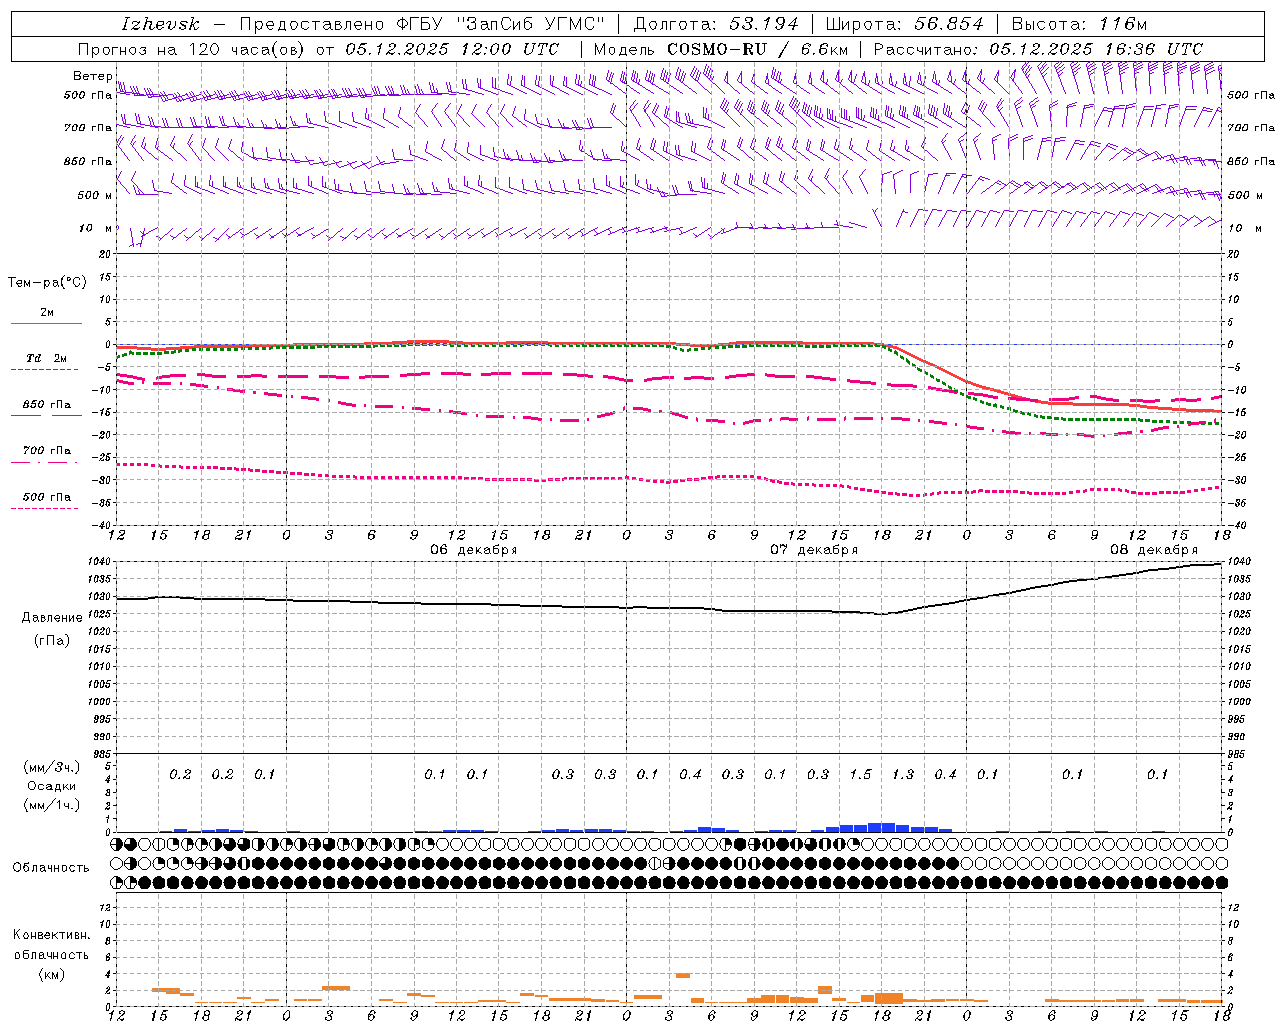Click the (мм/3ч.) precipitation unit label
This screenshot has width=1280, height=1024.
click(x=52, y=767)
